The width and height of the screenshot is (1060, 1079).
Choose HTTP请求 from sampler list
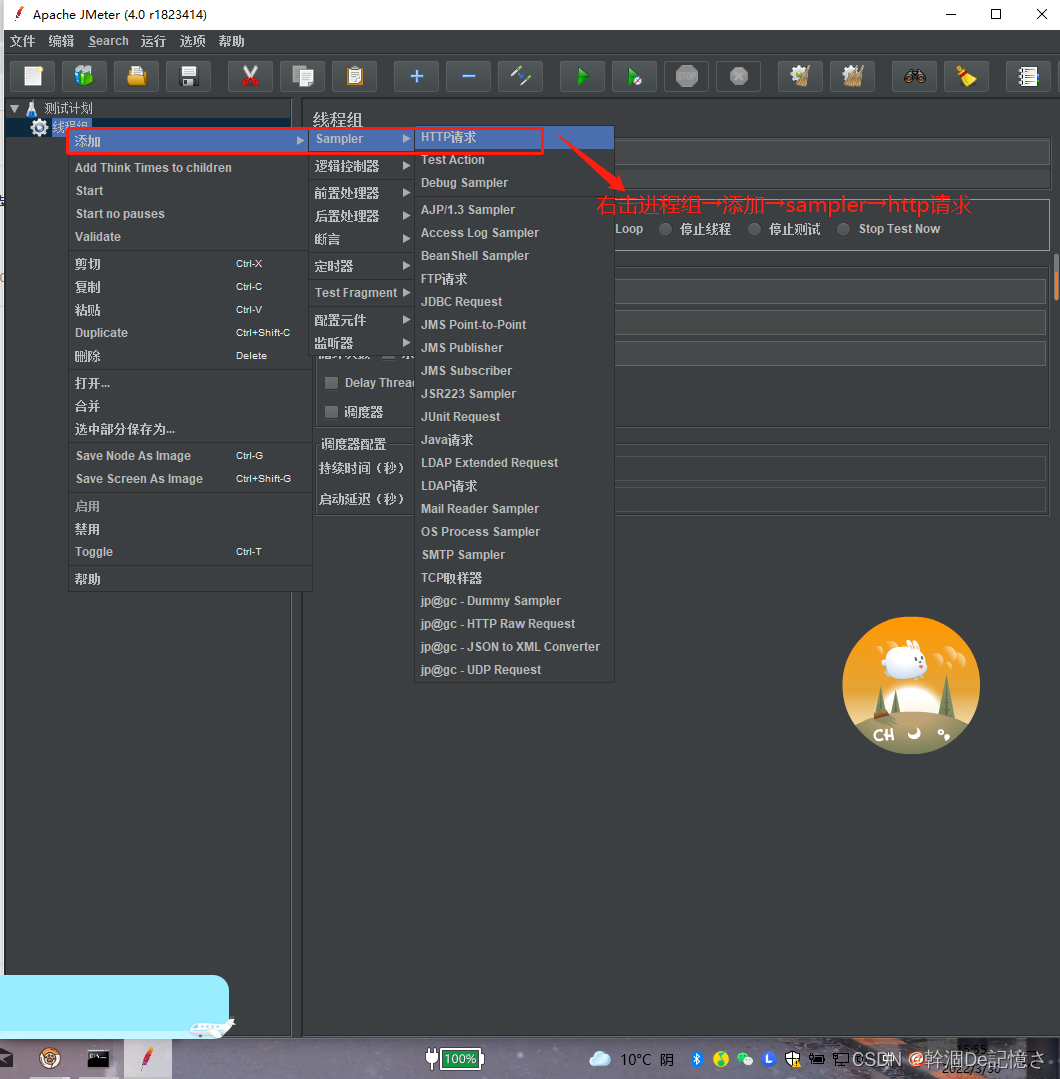[514, 137]
